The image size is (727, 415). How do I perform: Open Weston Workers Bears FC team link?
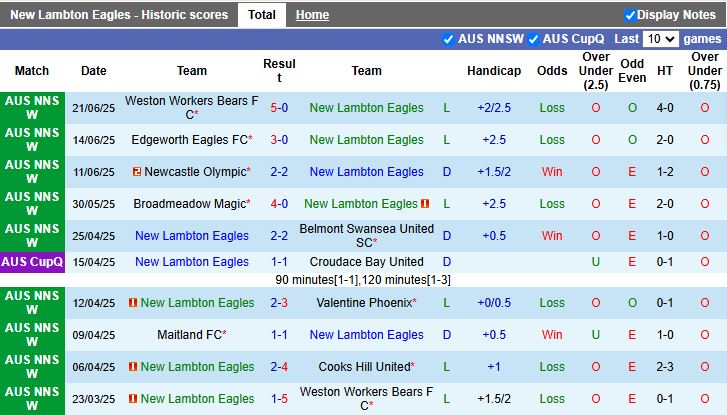click(x=191, y=108)
